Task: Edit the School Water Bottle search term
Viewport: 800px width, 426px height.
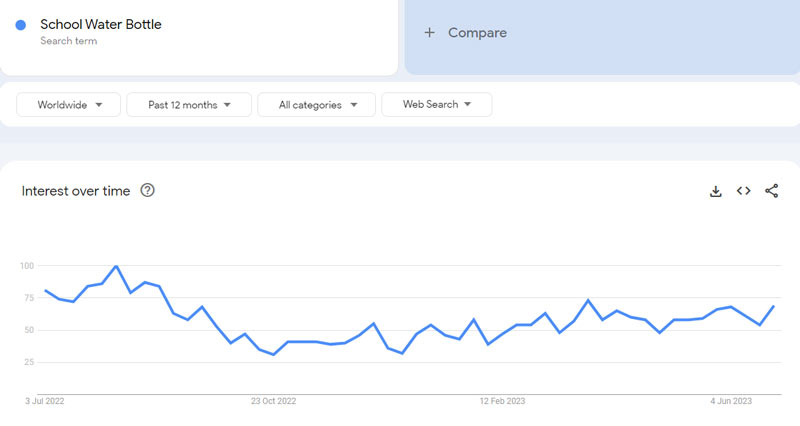Action: click(x=100, y=24)
